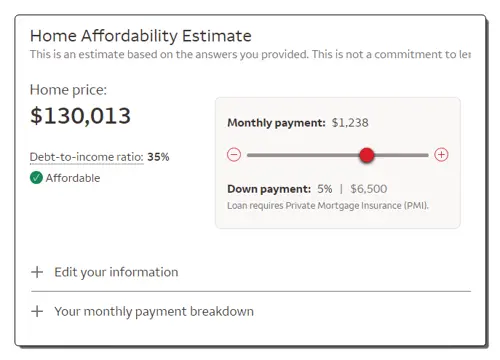Click the $6,500 down payment amount
Viewport: 500px width, 360px height.
coord(369,189)
